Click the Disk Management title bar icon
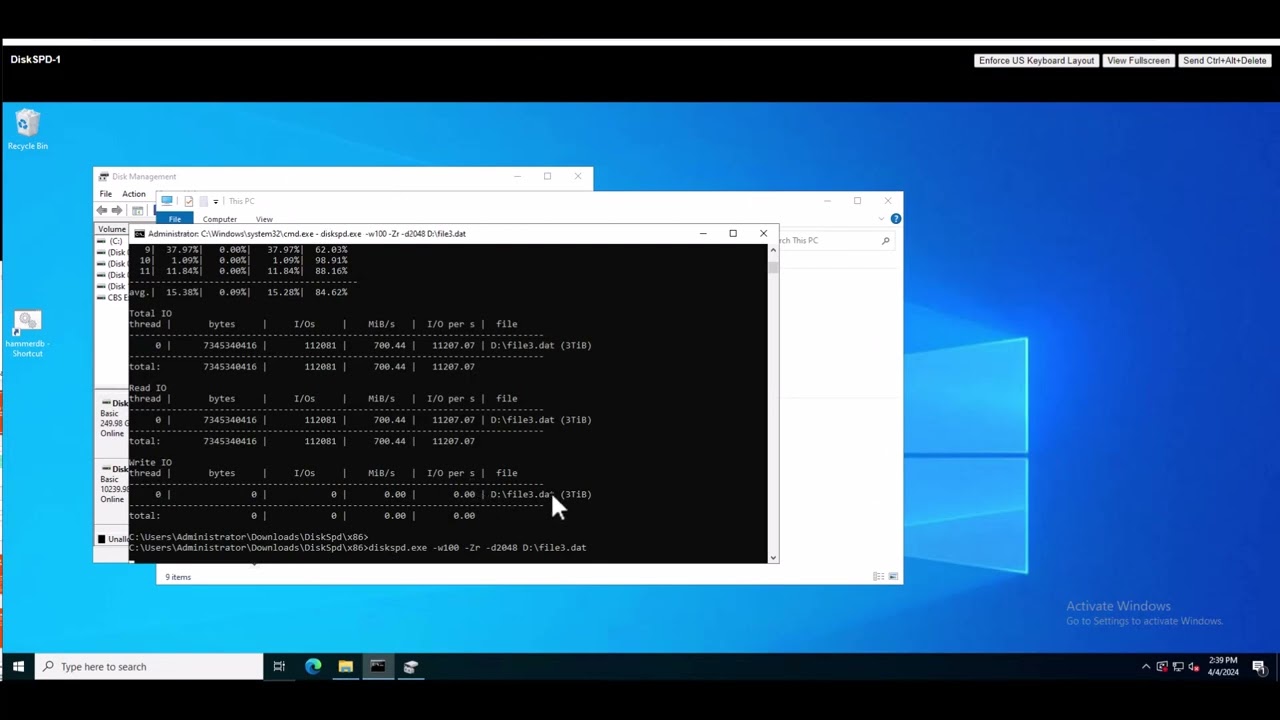The width and height of the screenshot is (1280, 720). pos(104,177)
